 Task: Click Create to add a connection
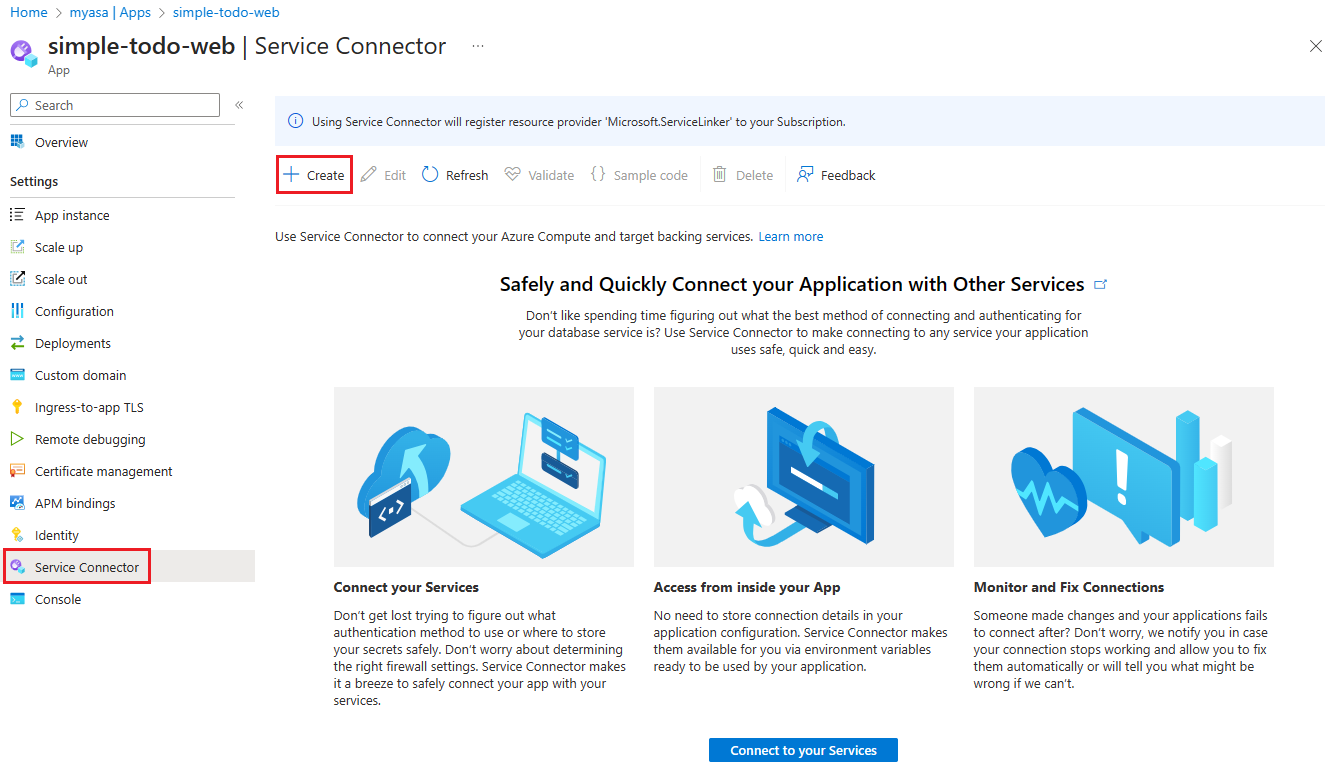point(314,175)
